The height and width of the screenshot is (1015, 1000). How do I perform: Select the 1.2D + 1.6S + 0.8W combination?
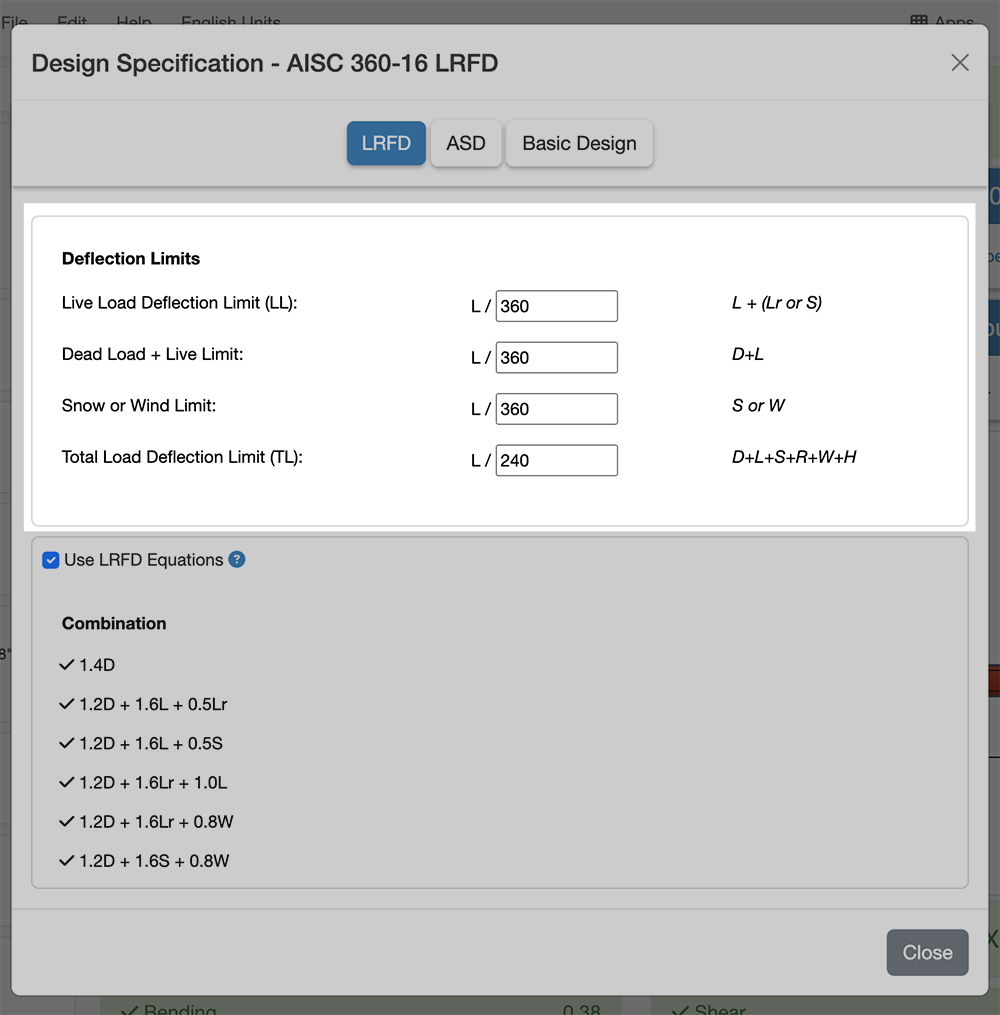[144, 861]
